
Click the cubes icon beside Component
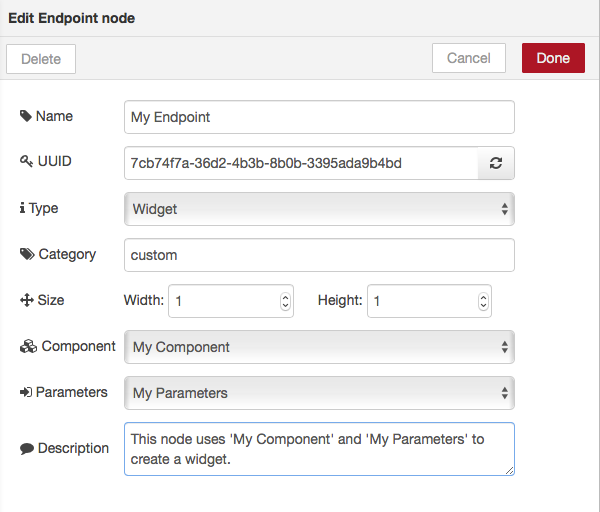[x=28, y=346]
